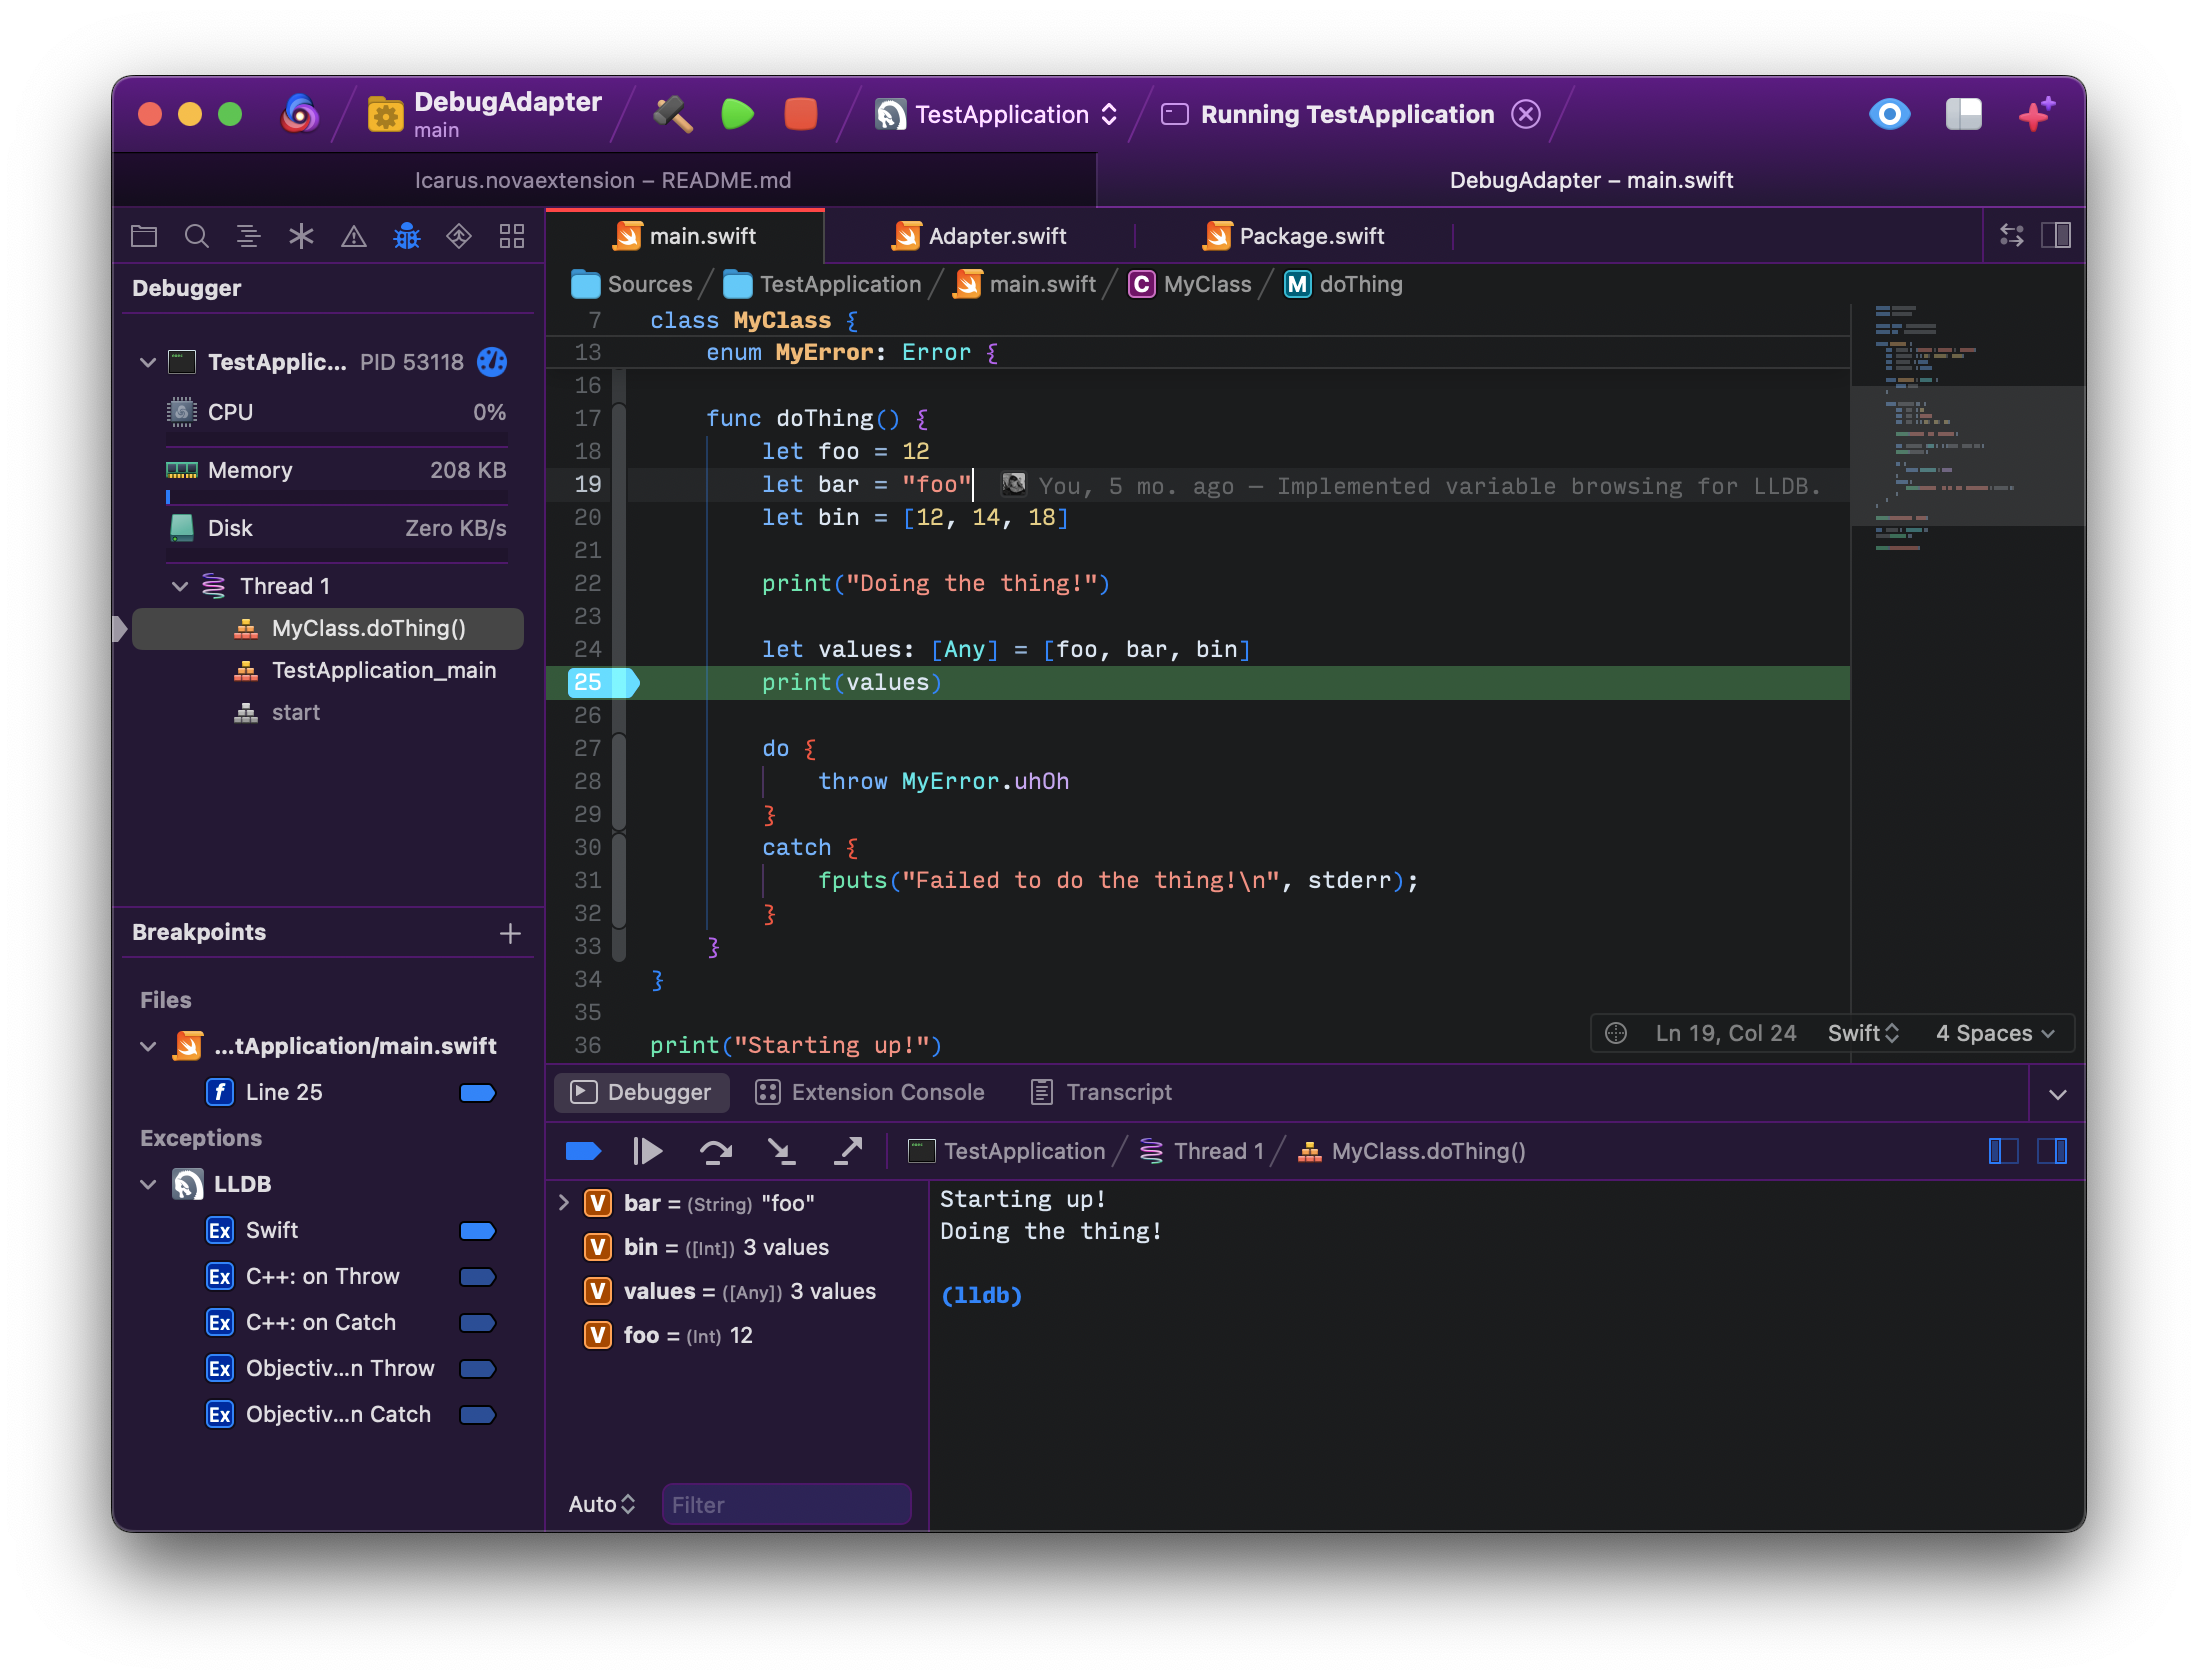Image resolution: width=2198 pixels, height=1680 pixels.
Task: Collapse the Thread 1 tree node
Action: (180, 586)
